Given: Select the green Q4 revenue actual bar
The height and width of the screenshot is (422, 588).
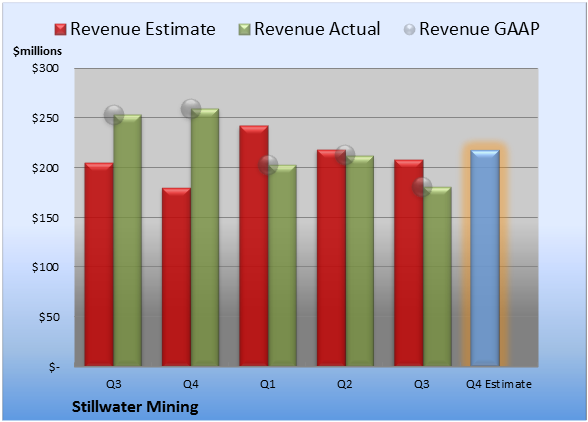Looking at the screenshot, I should point(205,237).
